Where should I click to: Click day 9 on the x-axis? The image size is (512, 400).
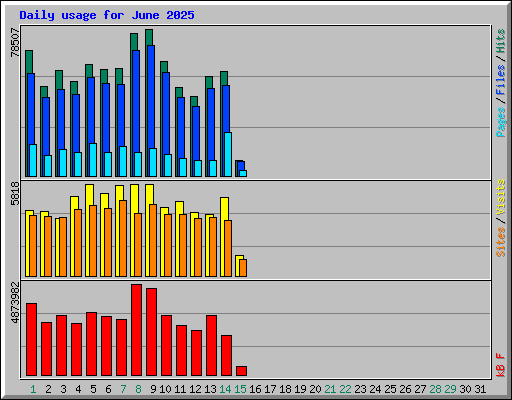pos(153,389)
